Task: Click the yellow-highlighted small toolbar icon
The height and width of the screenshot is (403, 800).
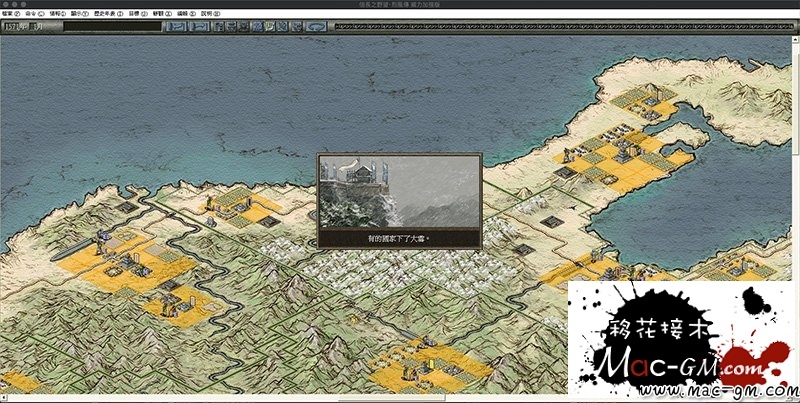Action: tap(269, 27)
